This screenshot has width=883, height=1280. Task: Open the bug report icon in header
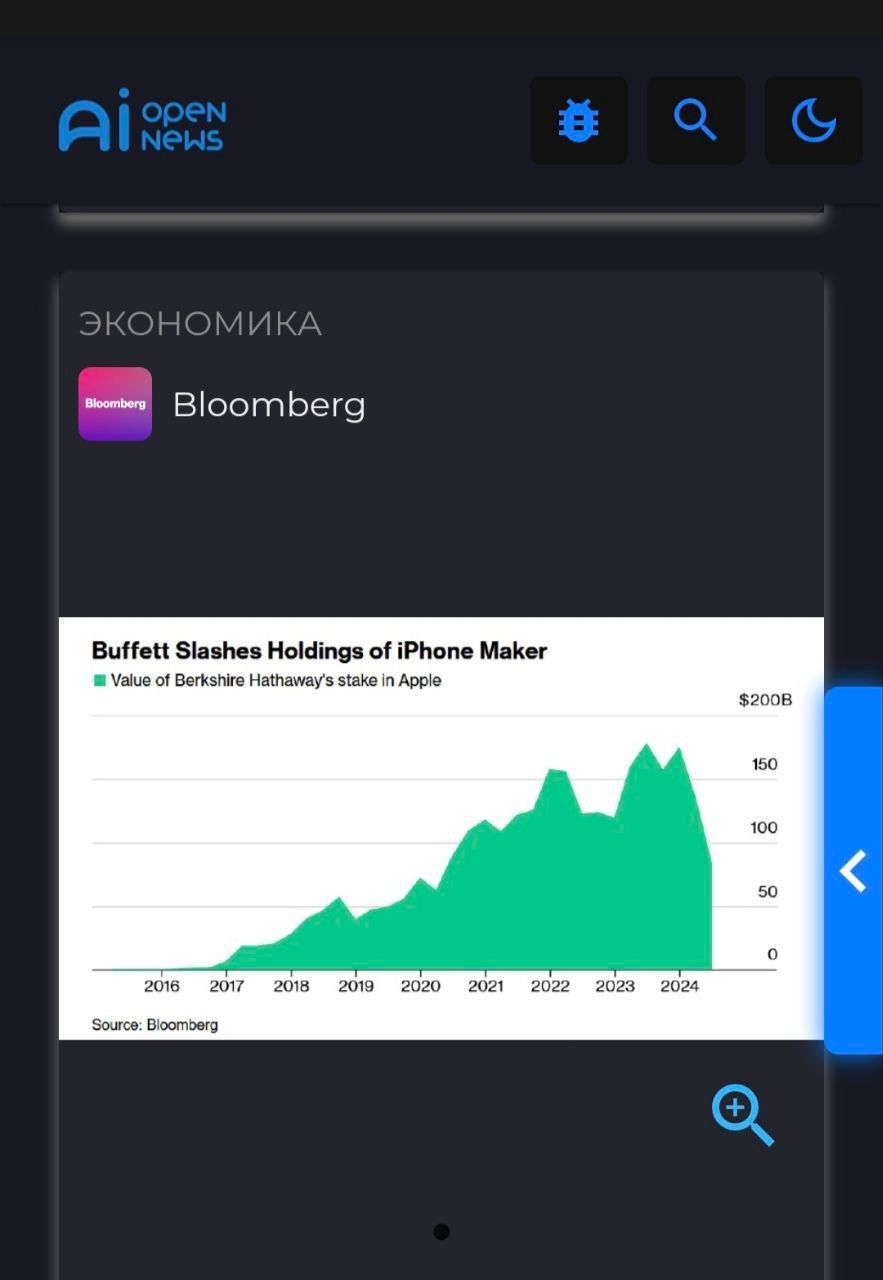[578, 120]
